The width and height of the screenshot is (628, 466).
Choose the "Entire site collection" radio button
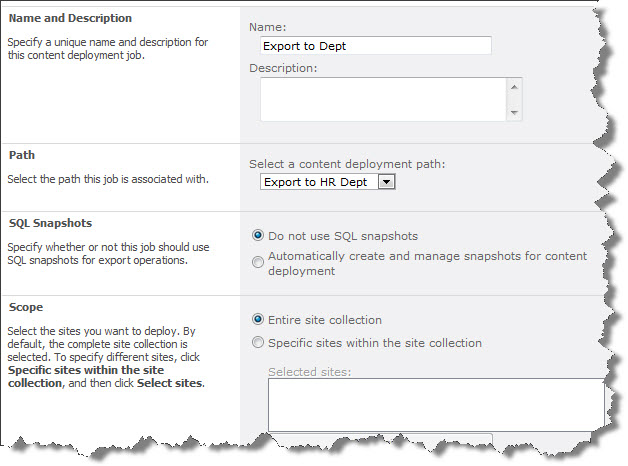(x=259, y=320)
